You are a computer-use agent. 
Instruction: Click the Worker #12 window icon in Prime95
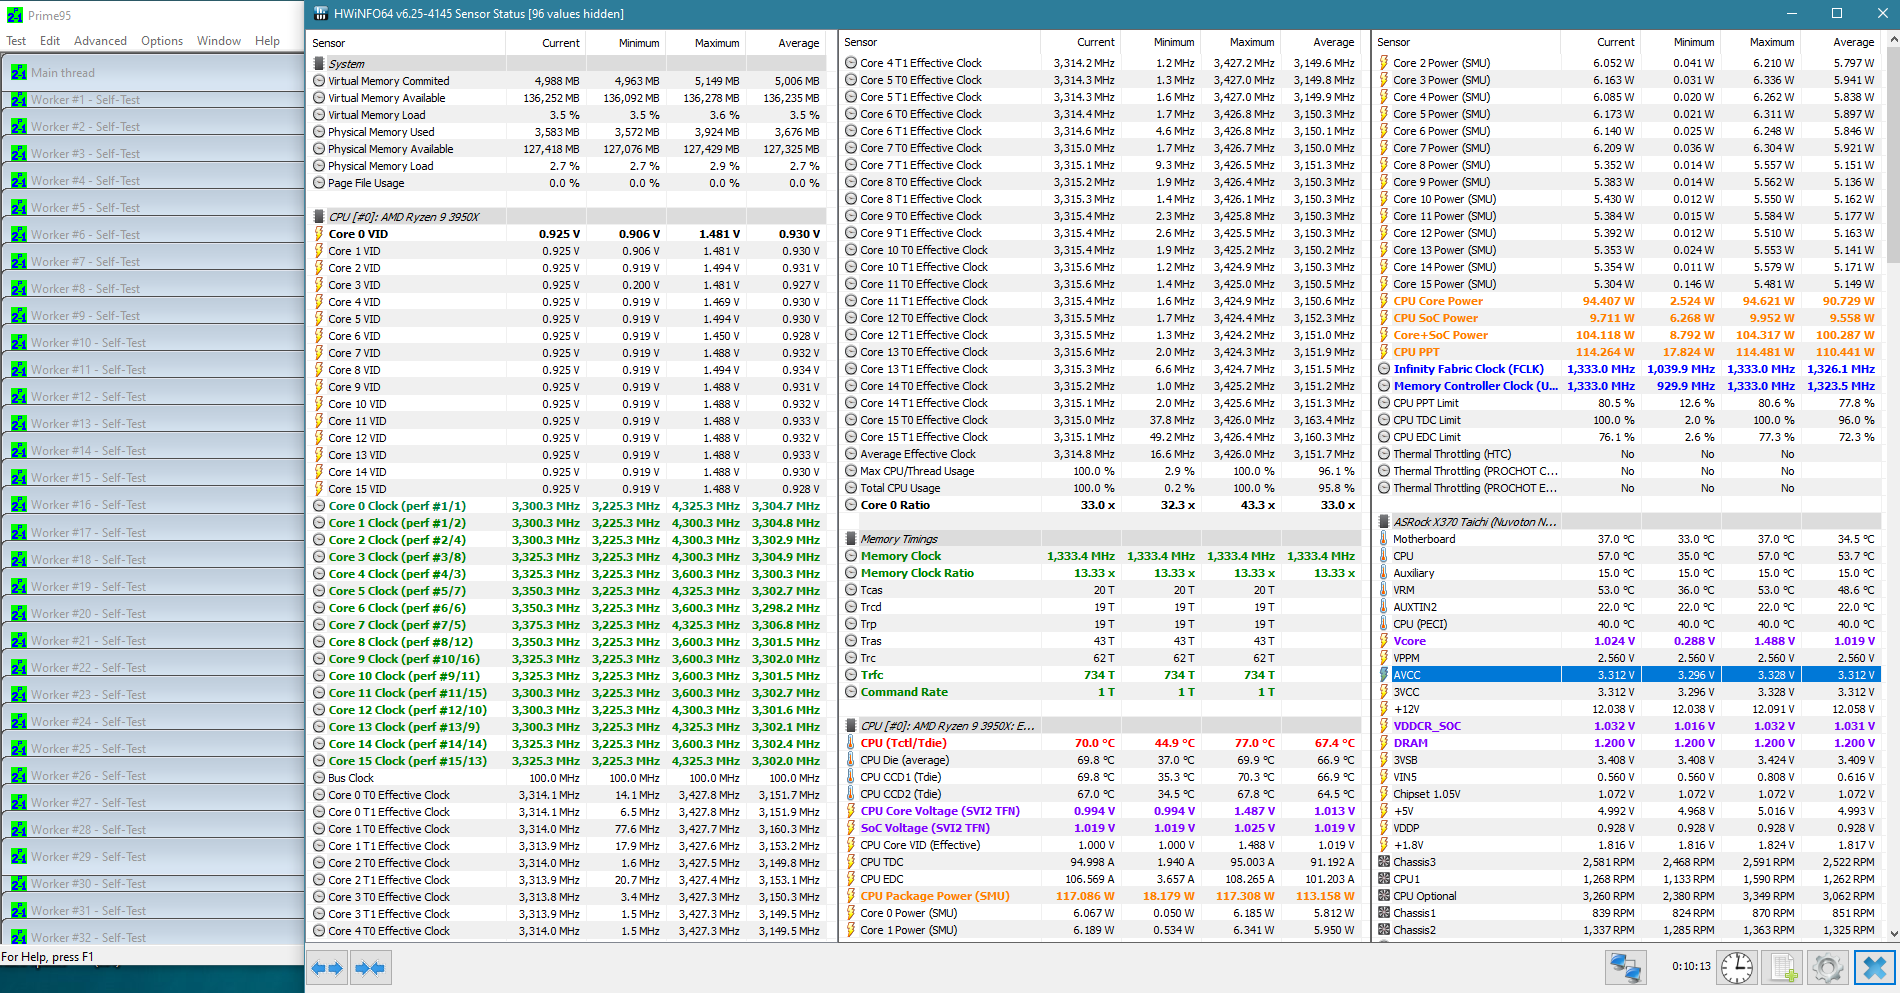(19, 397)
